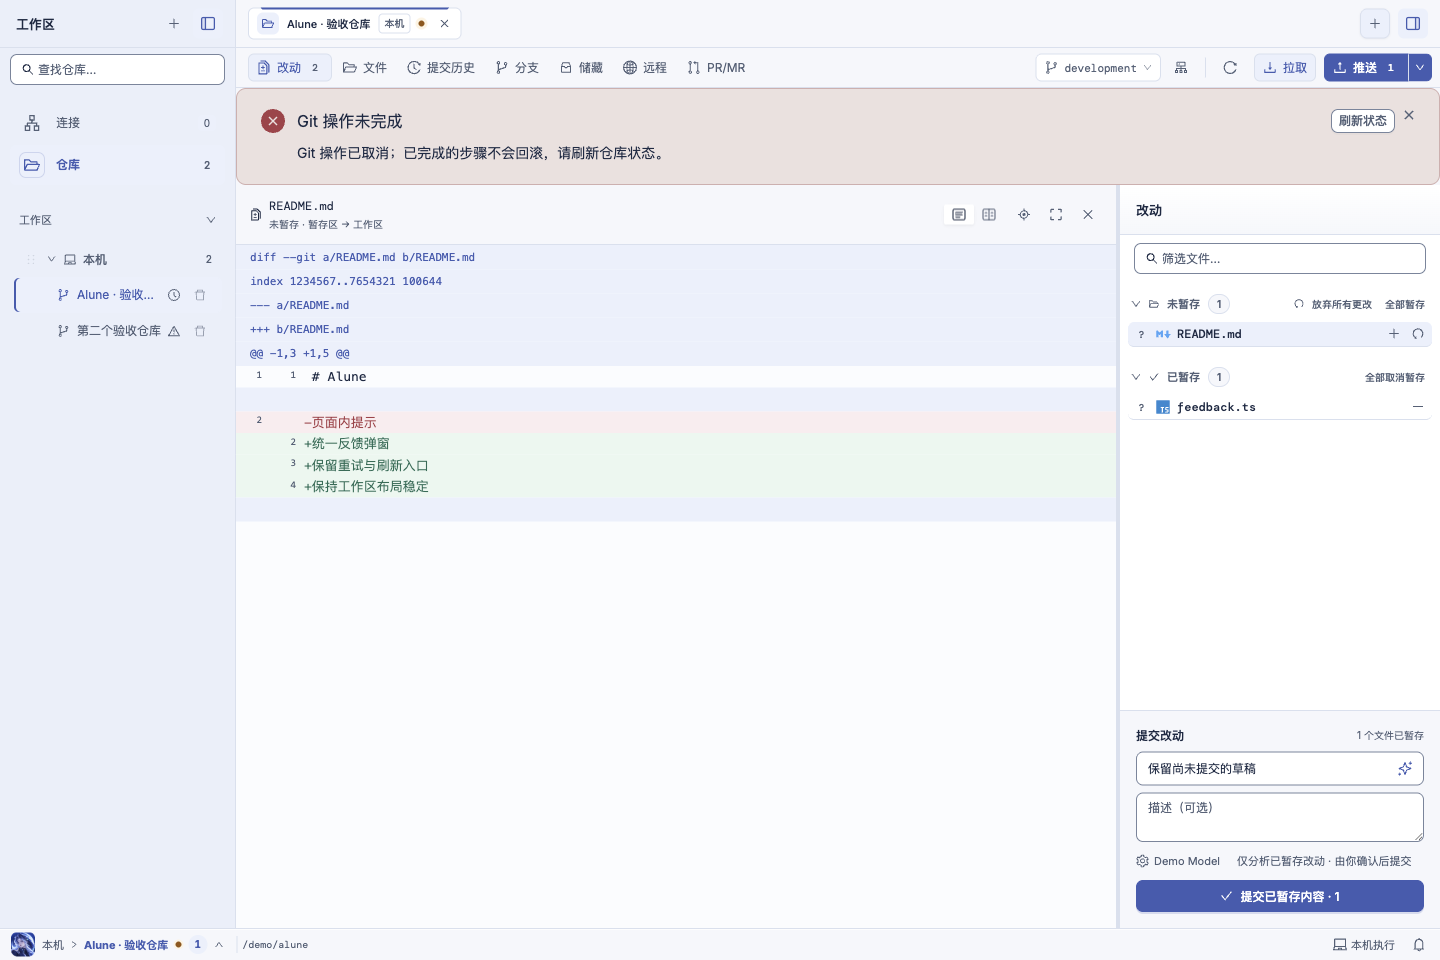The height and width of the screenshot is (960, 1440).
Task: Click the 推送 button
Action: [x=1366, y=68]
